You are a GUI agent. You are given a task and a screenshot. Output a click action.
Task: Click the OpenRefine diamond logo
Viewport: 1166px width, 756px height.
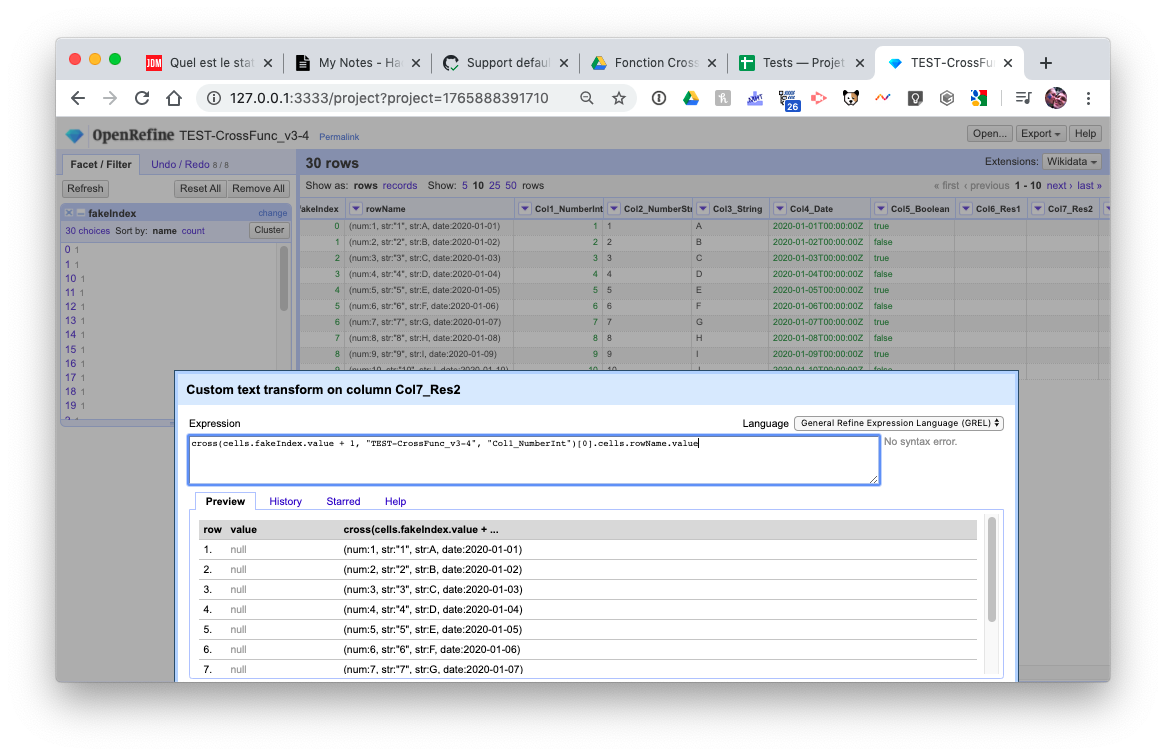click(74, 135)
